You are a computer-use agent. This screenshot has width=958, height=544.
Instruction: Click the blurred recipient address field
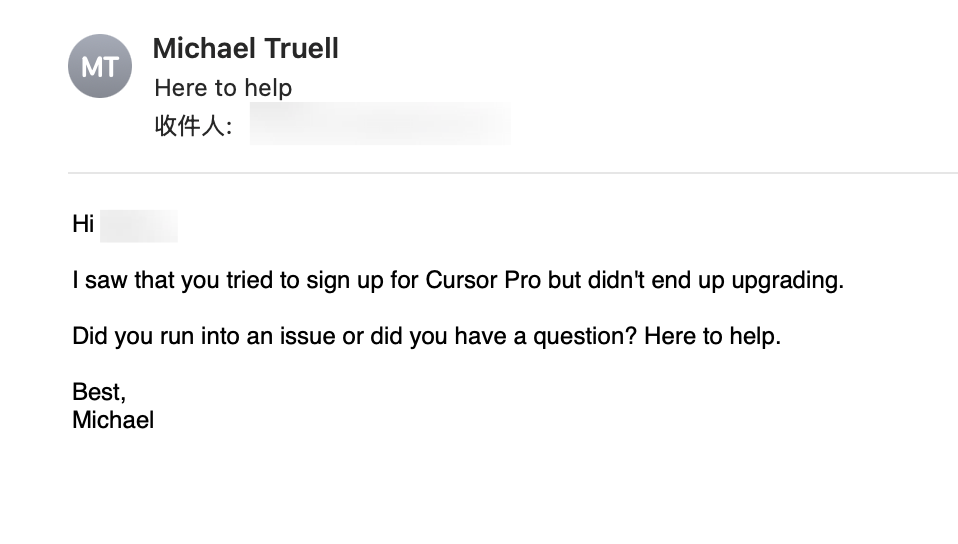click(x=380, y=124)
